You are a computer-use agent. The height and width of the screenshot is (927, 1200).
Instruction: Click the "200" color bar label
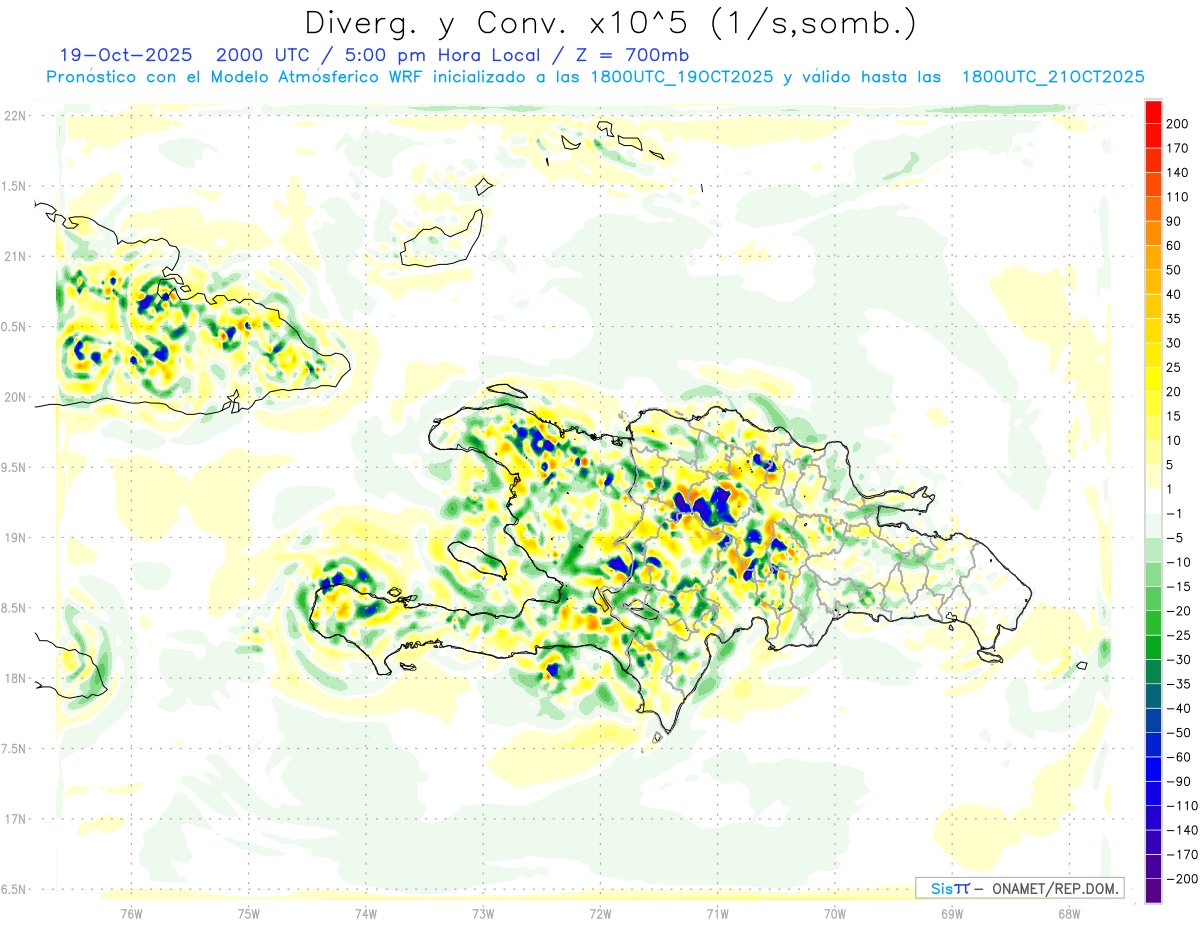click(1177, 124)
